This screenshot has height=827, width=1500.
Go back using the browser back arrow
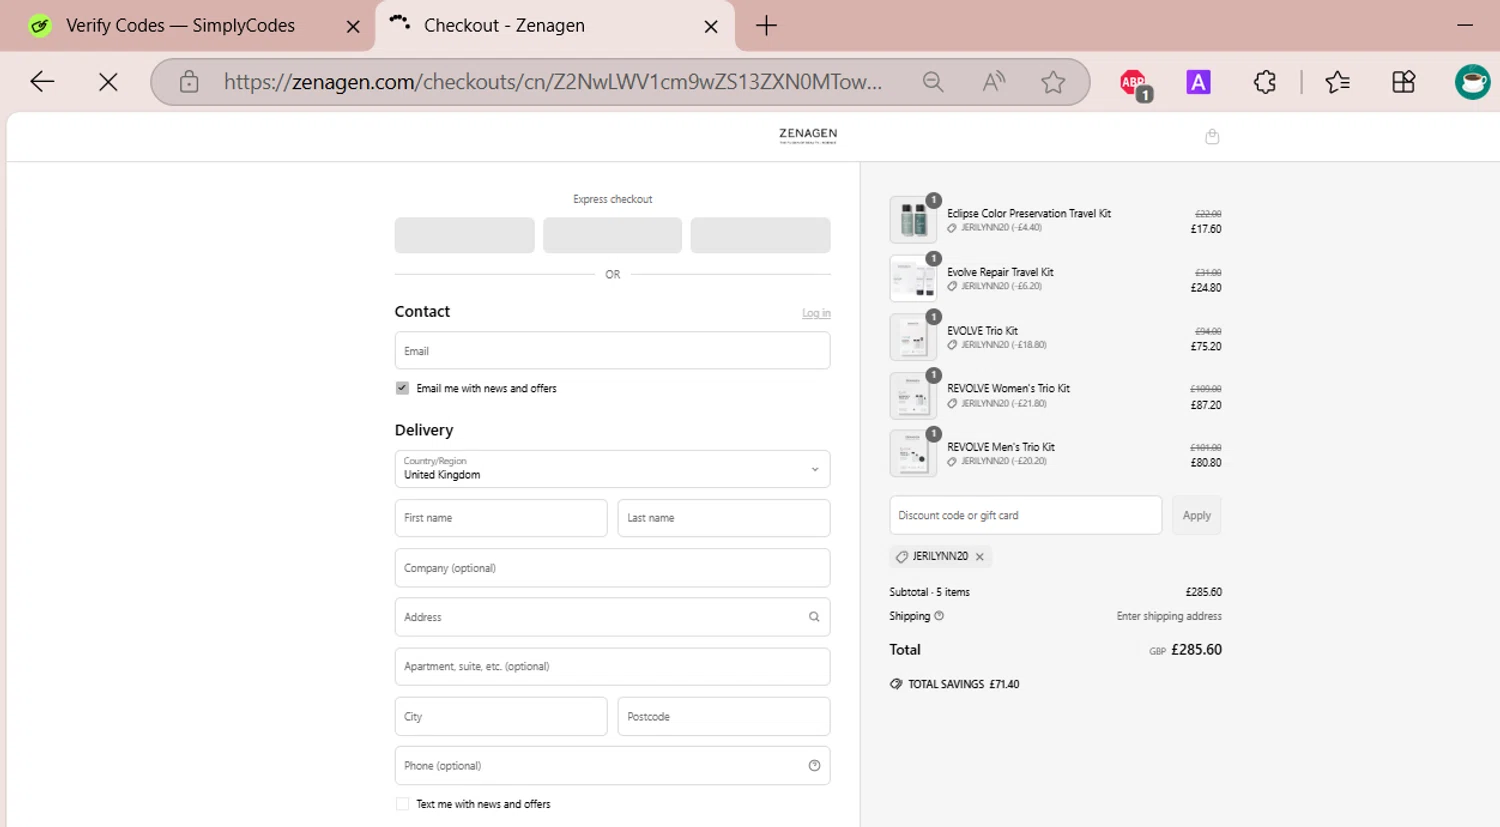tap(42, 82)
